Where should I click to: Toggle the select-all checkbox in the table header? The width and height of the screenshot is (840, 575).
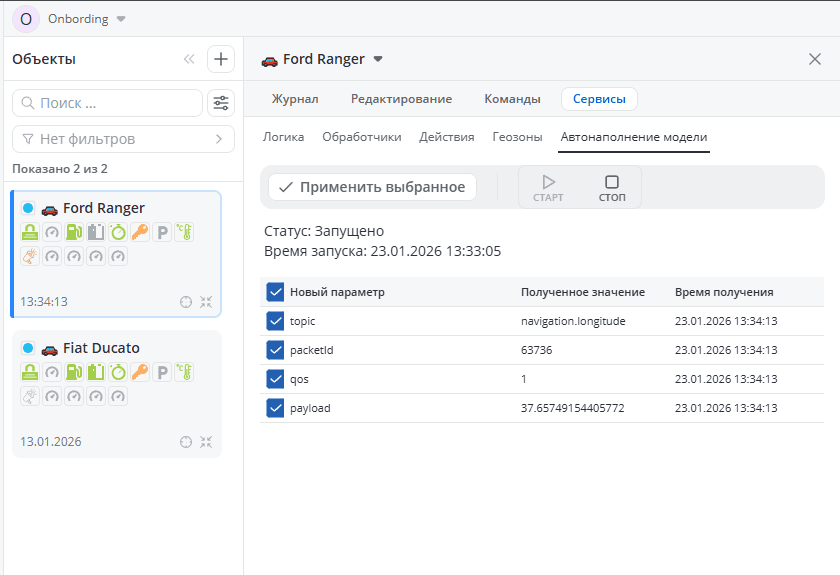tap(276, 292)
